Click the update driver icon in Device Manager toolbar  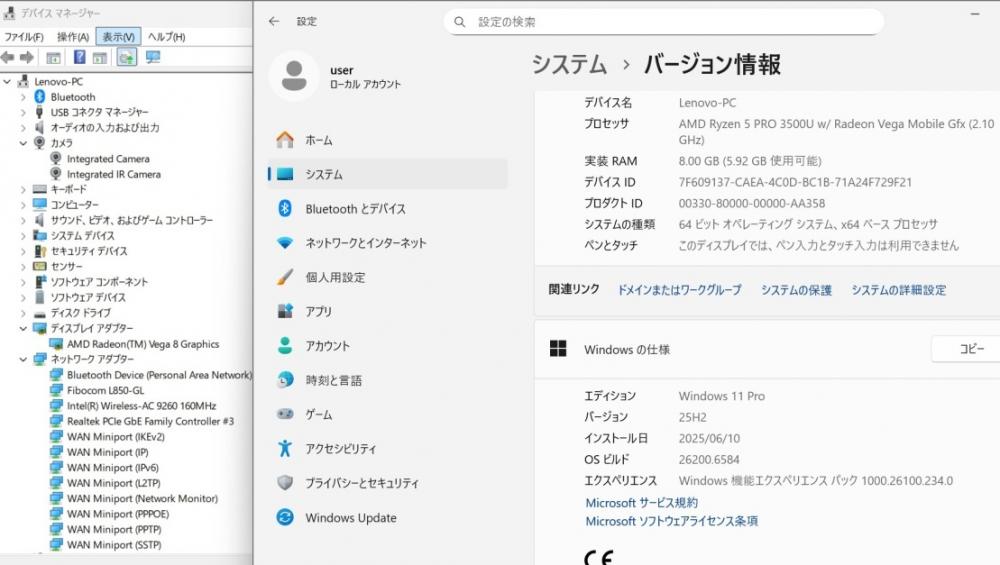pos(126,58)
